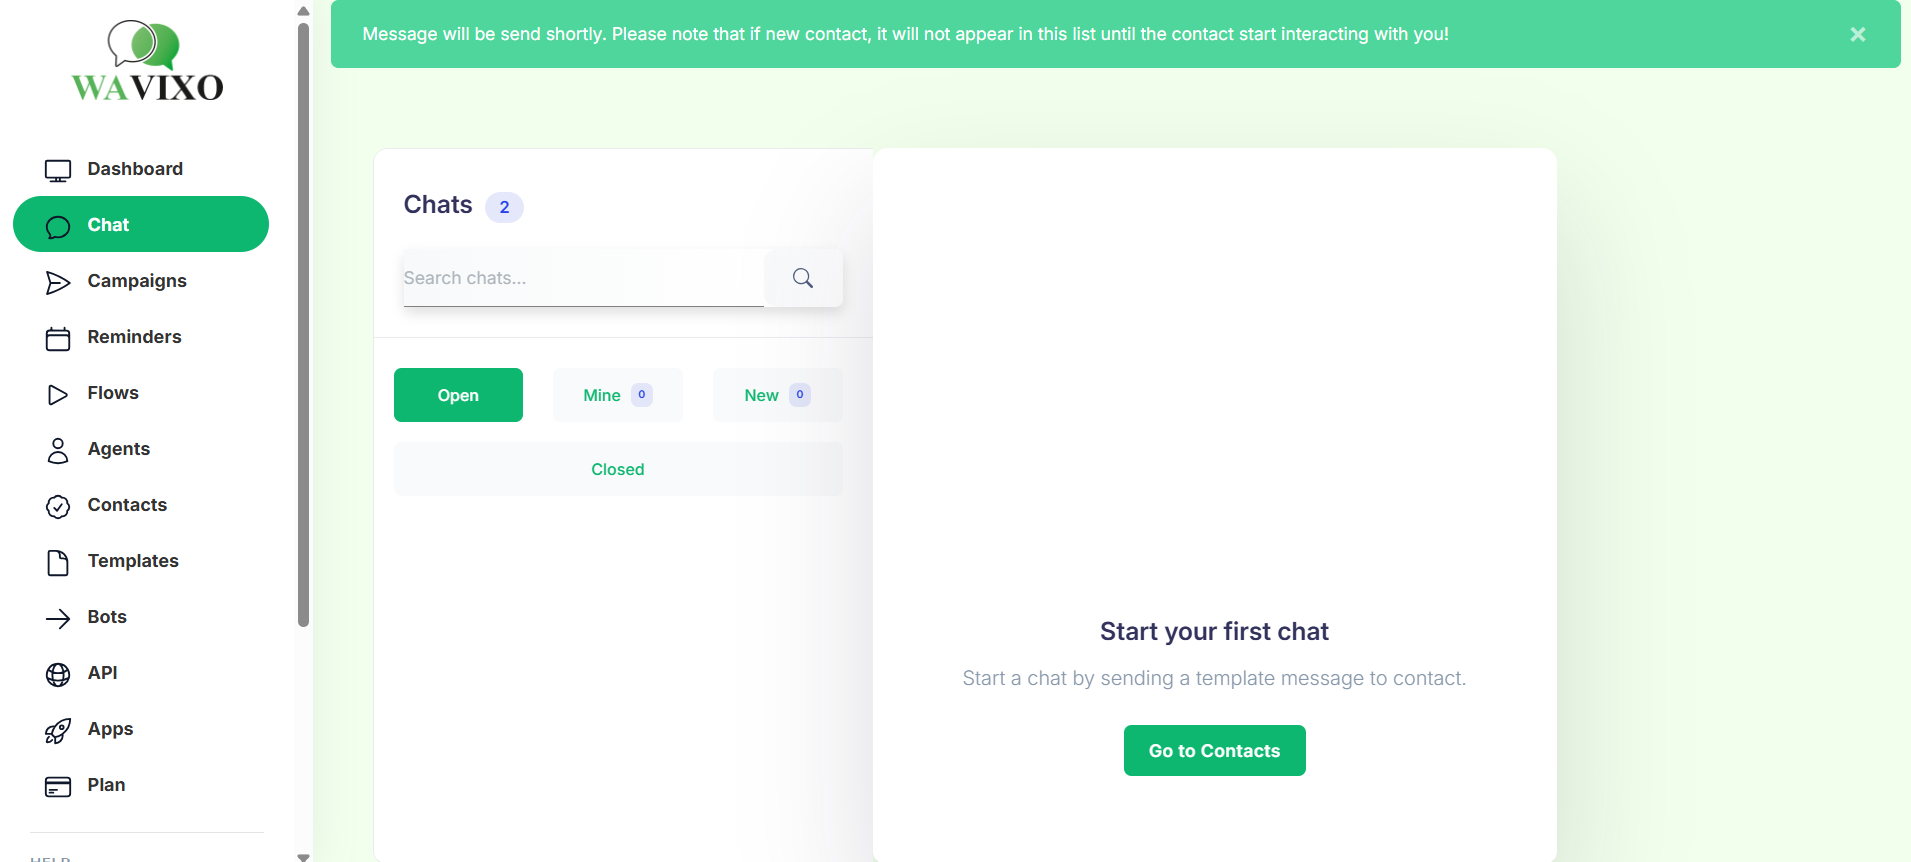This screenshot has height=862, width=1911.
Task: Click the Apps rocket icon
Action: tap(58, 731)
